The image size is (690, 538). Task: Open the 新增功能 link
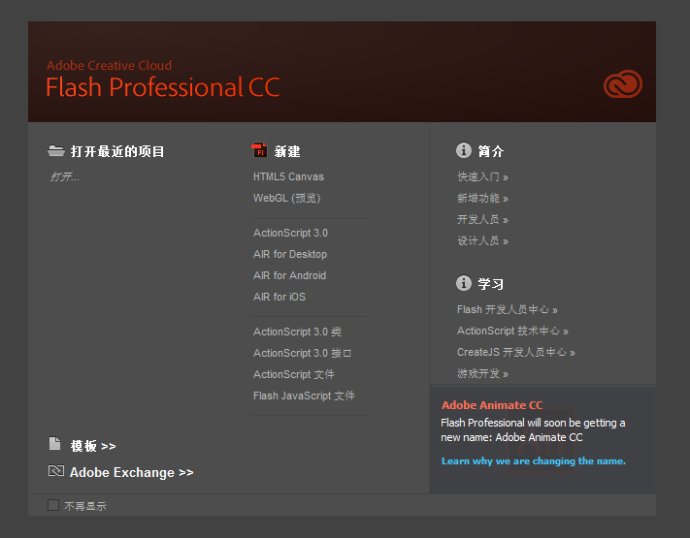tap(483, 198)
